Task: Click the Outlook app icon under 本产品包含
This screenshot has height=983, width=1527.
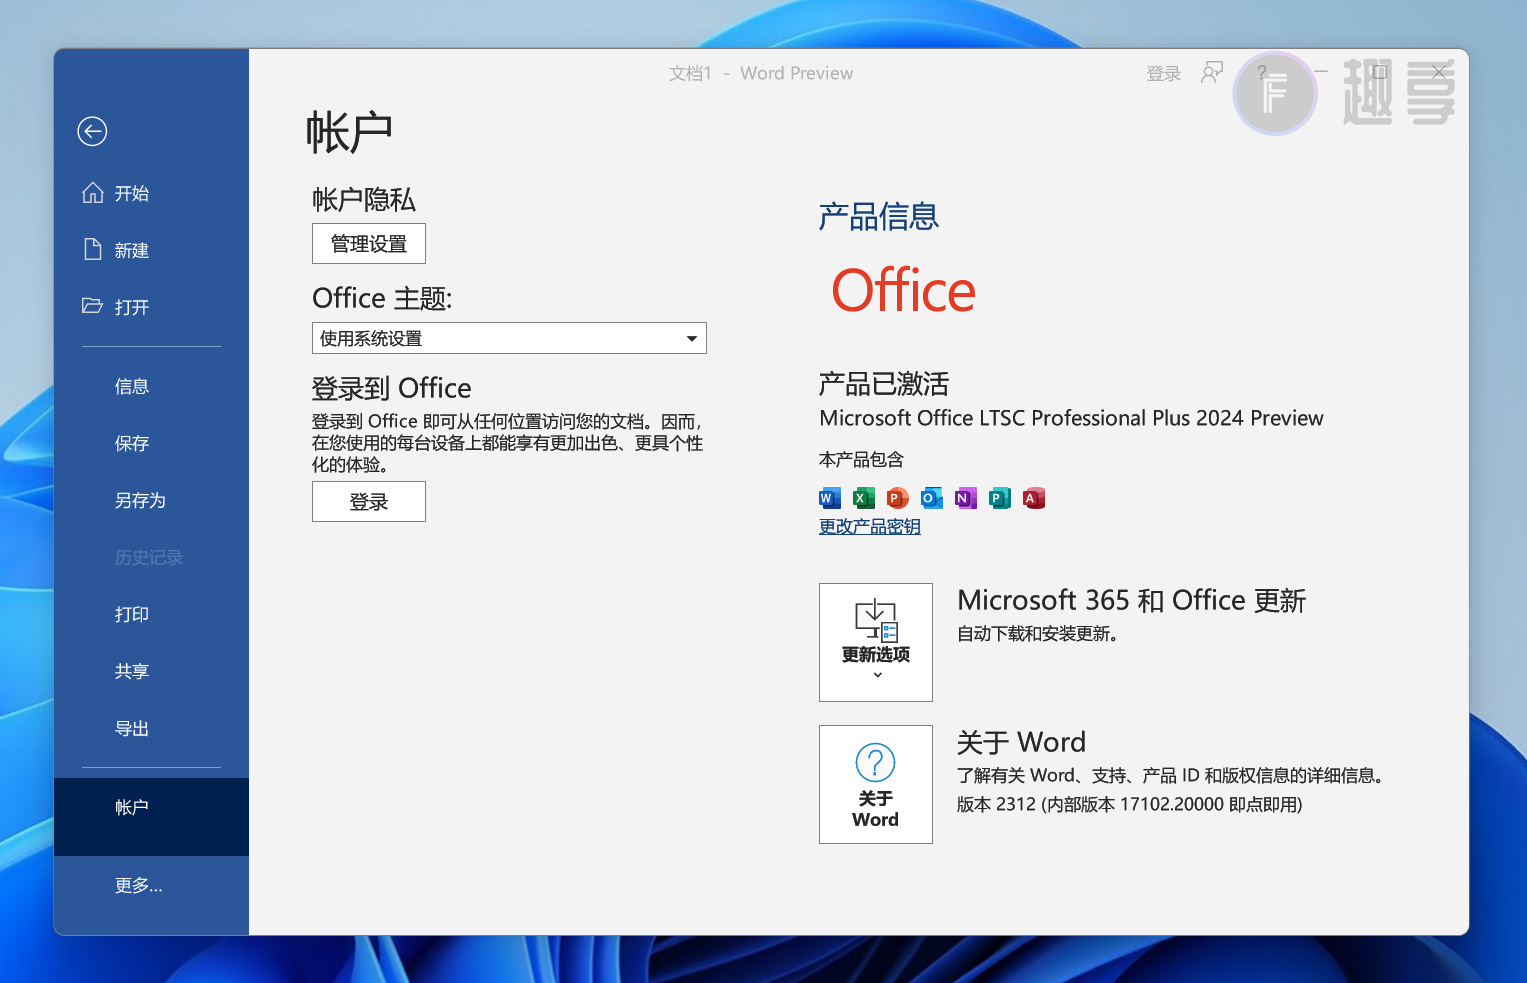Action: [x=932, y=498]
